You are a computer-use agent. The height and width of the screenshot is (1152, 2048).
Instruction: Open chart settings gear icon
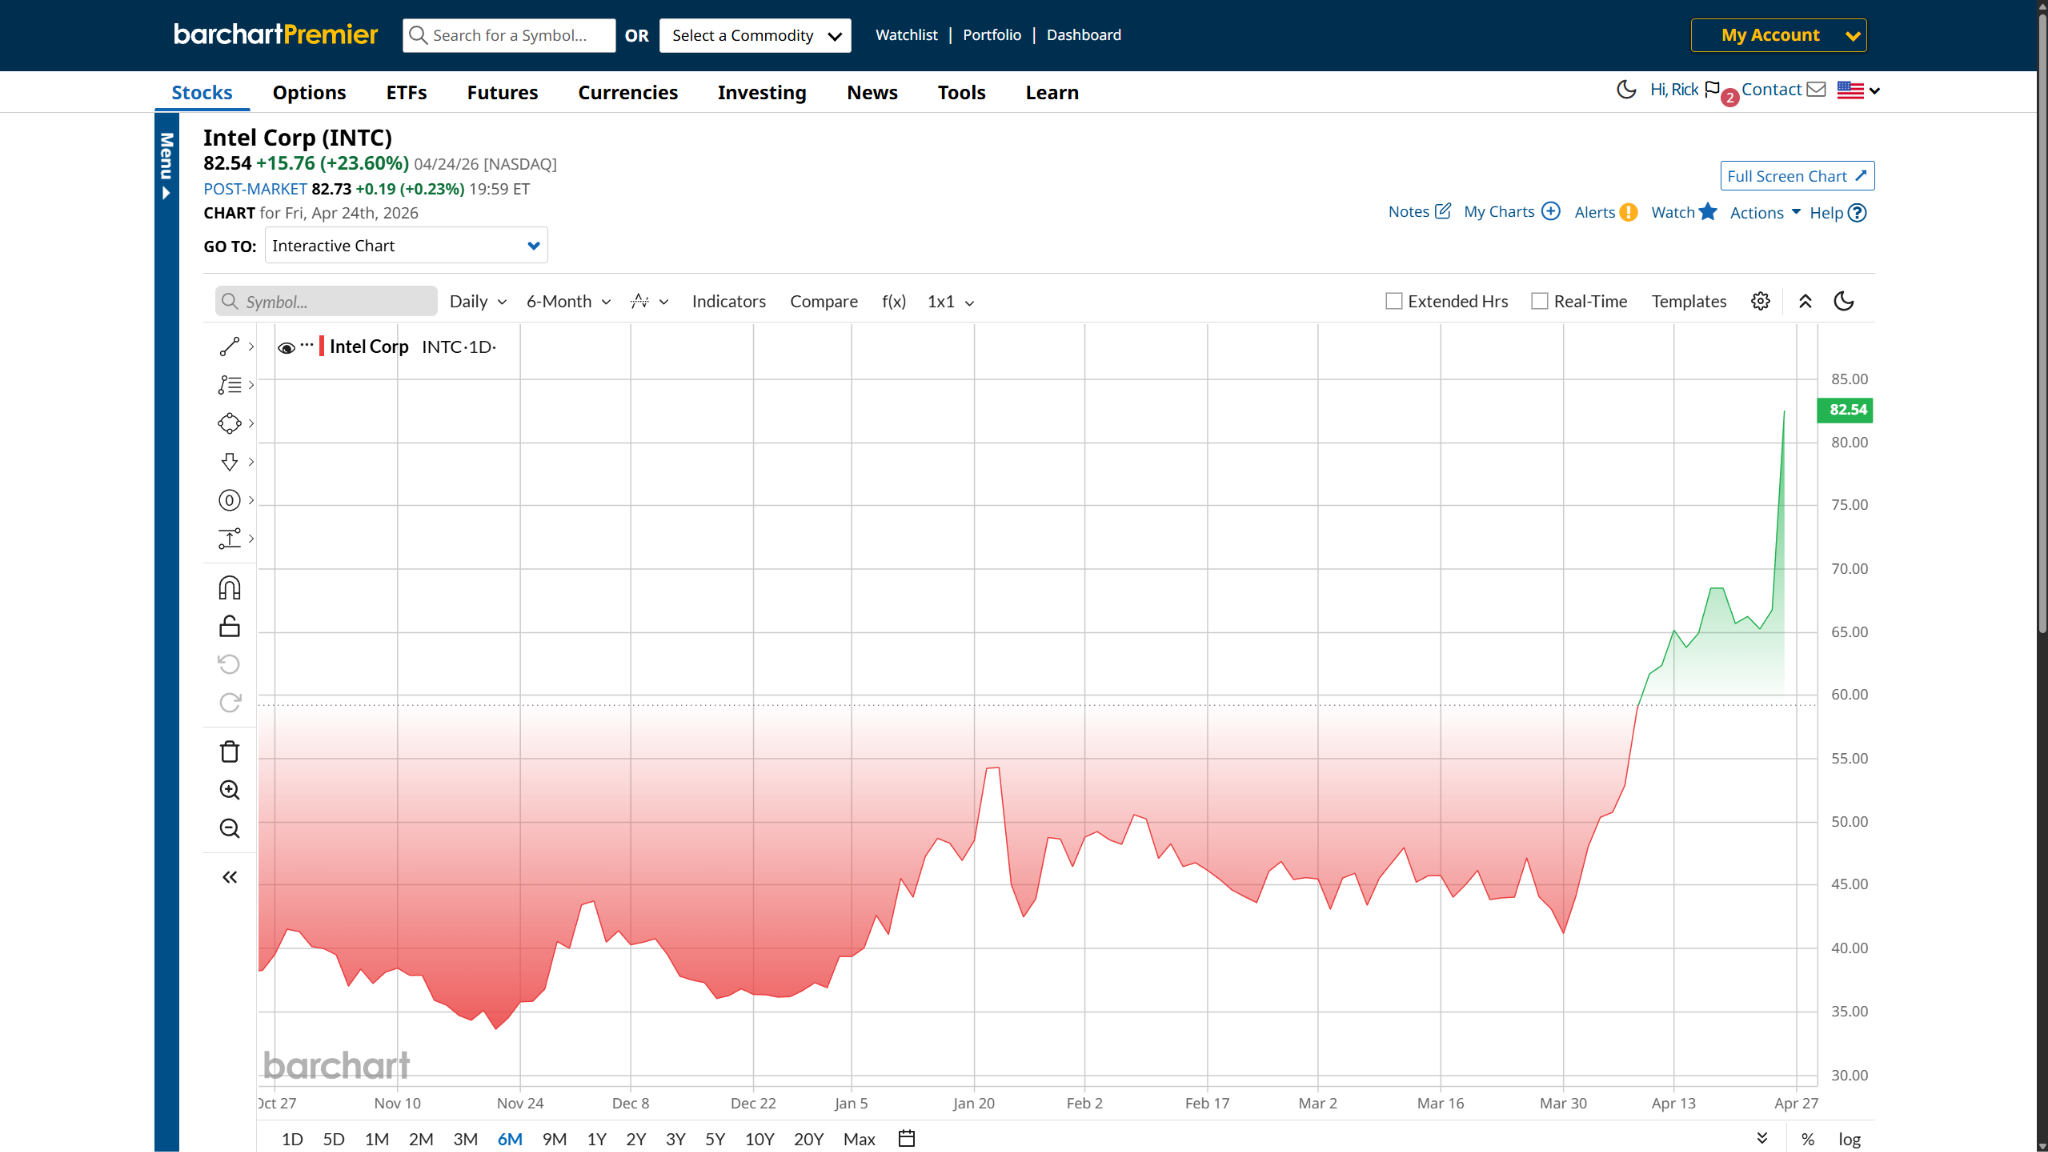[1760, 301]
